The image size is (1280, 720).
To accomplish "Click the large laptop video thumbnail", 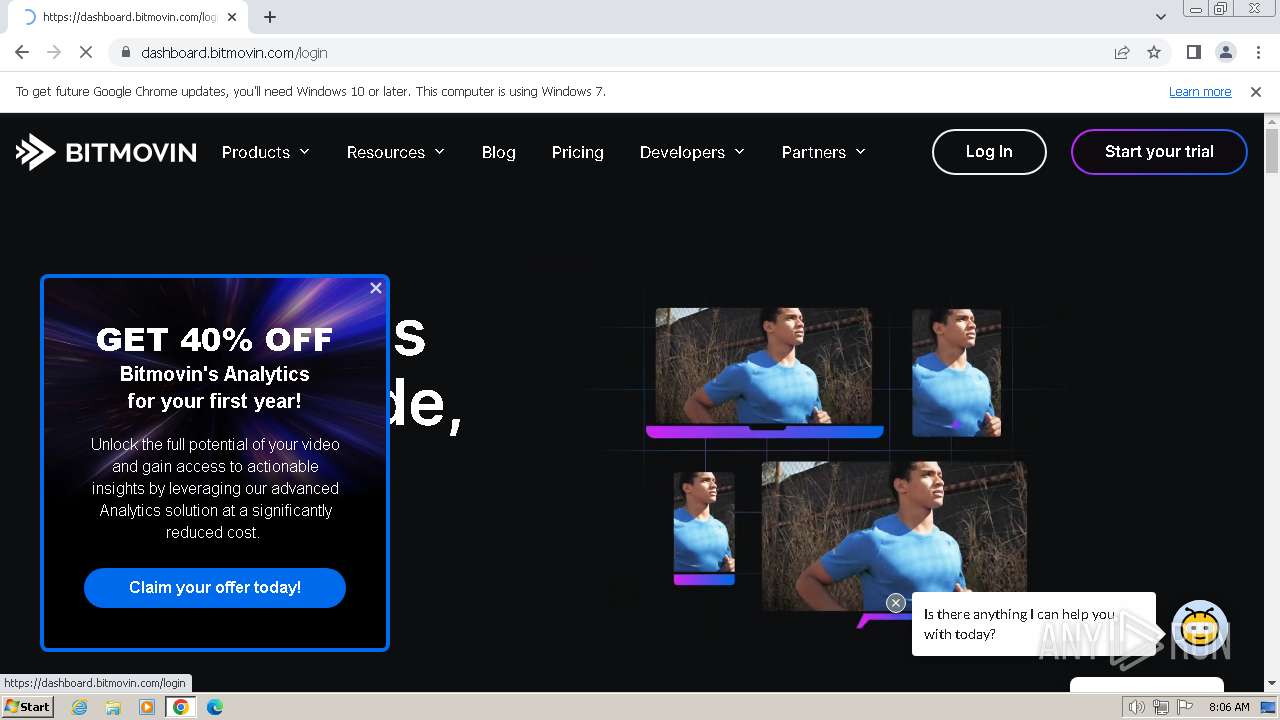I will pyautogui.click(x=765, y=372).
